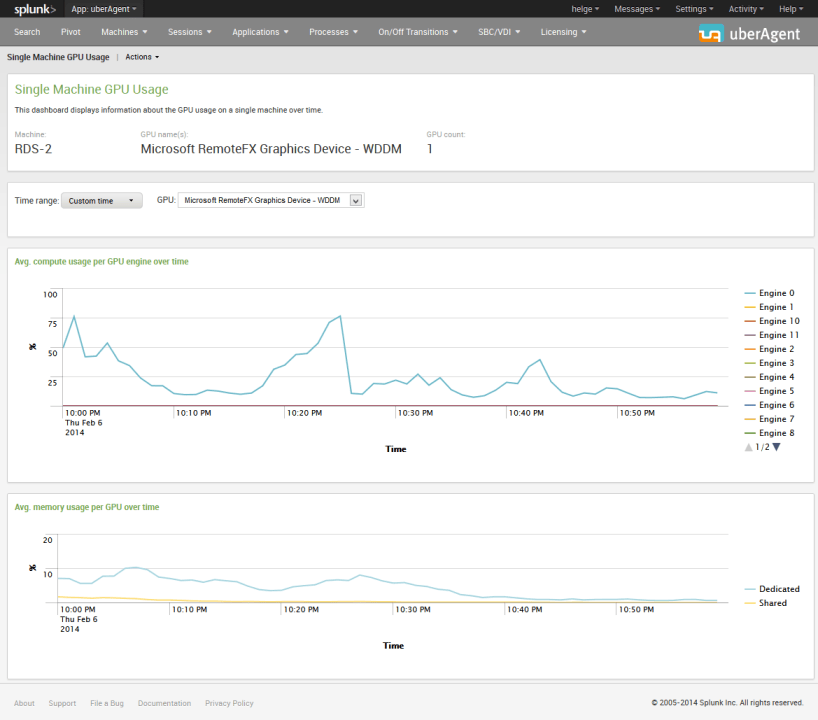Image resolution: width=818 pixels, height=720 pixels.
Task: Go to next legend page arrow
Action: coord(776,447)
